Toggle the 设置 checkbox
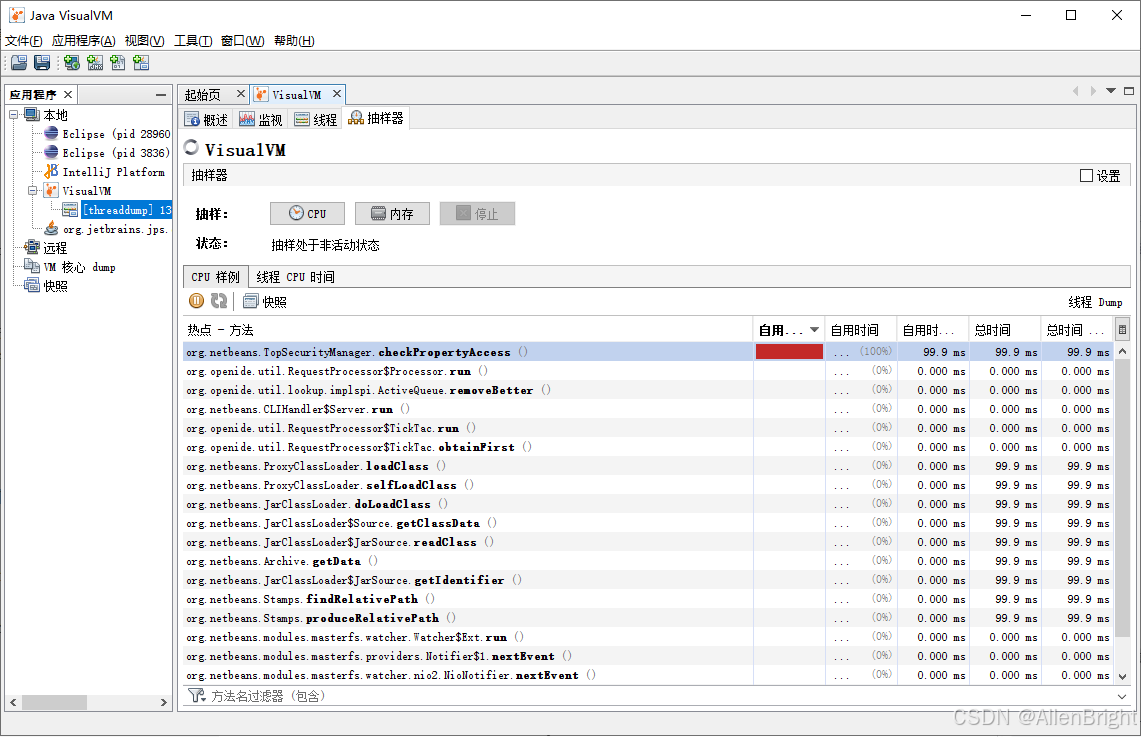The height and width of the screenshot is (737, 1141). [x=1086, y=175]
